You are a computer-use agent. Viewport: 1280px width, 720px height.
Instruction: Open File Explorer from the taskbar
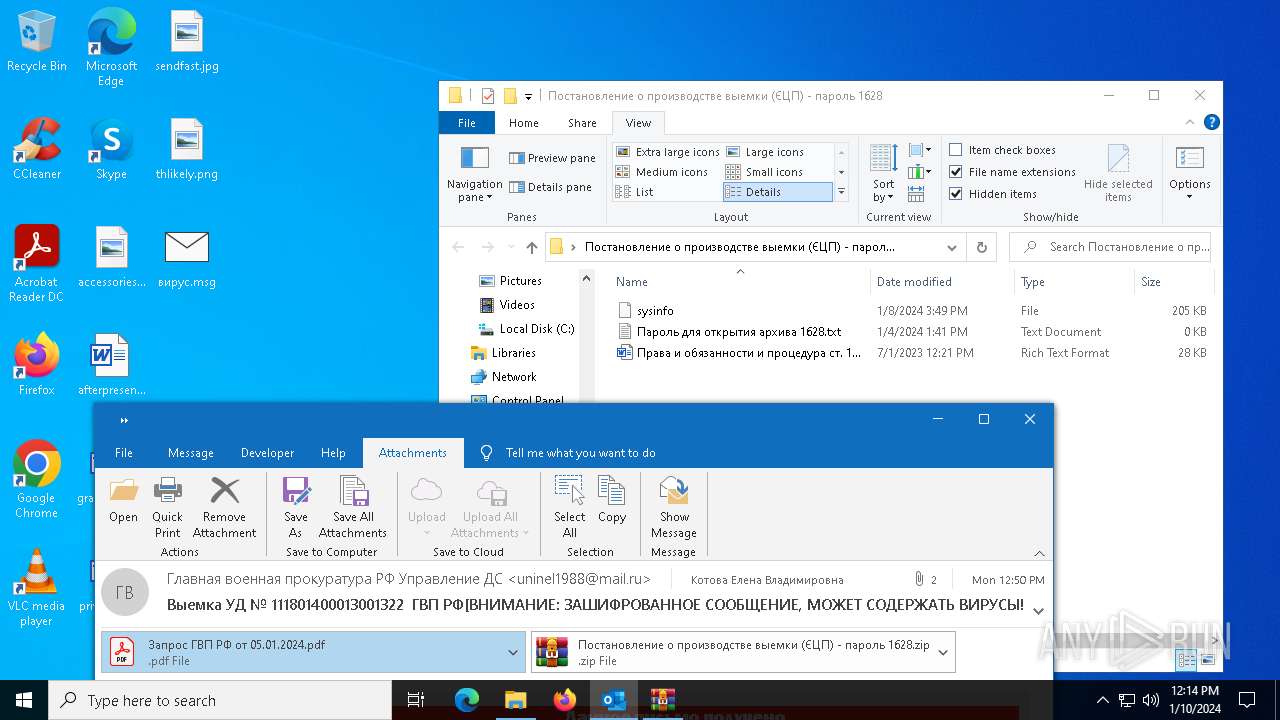(516, 700)
